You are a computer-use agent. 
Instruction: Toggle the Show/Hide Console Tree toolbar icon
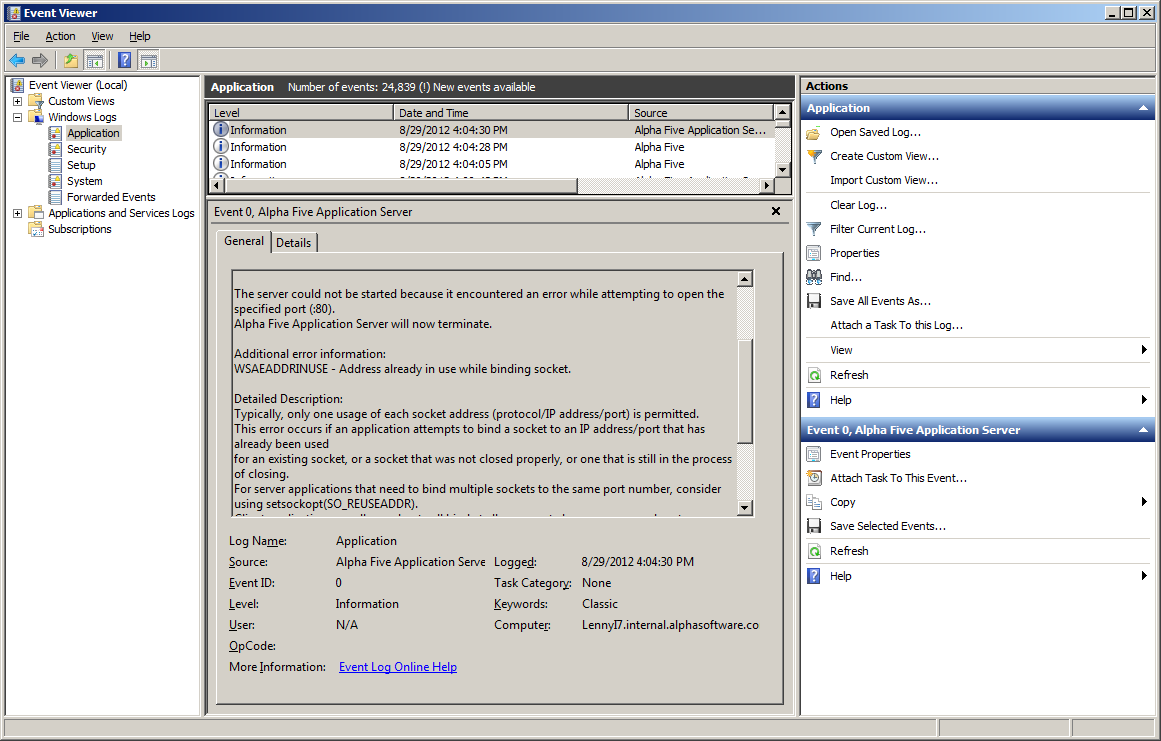point(94,61)
